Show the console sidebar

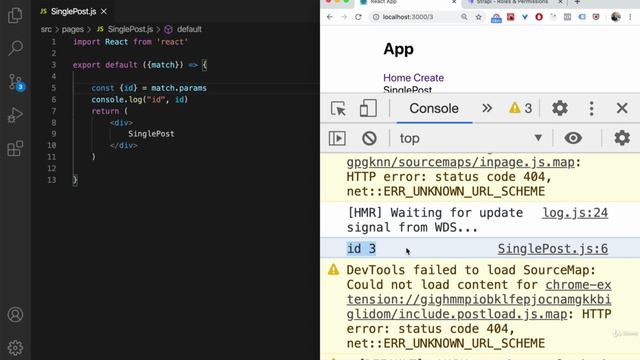(337, 138)
